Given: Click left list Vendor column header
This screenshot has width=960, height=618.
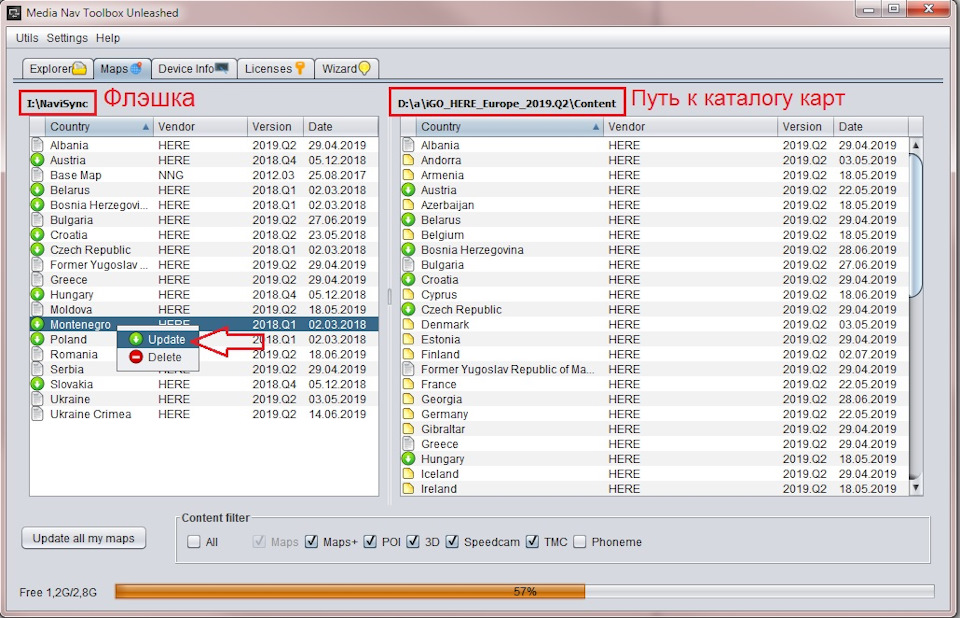Looking at the screenshot, I should (200, 127).
